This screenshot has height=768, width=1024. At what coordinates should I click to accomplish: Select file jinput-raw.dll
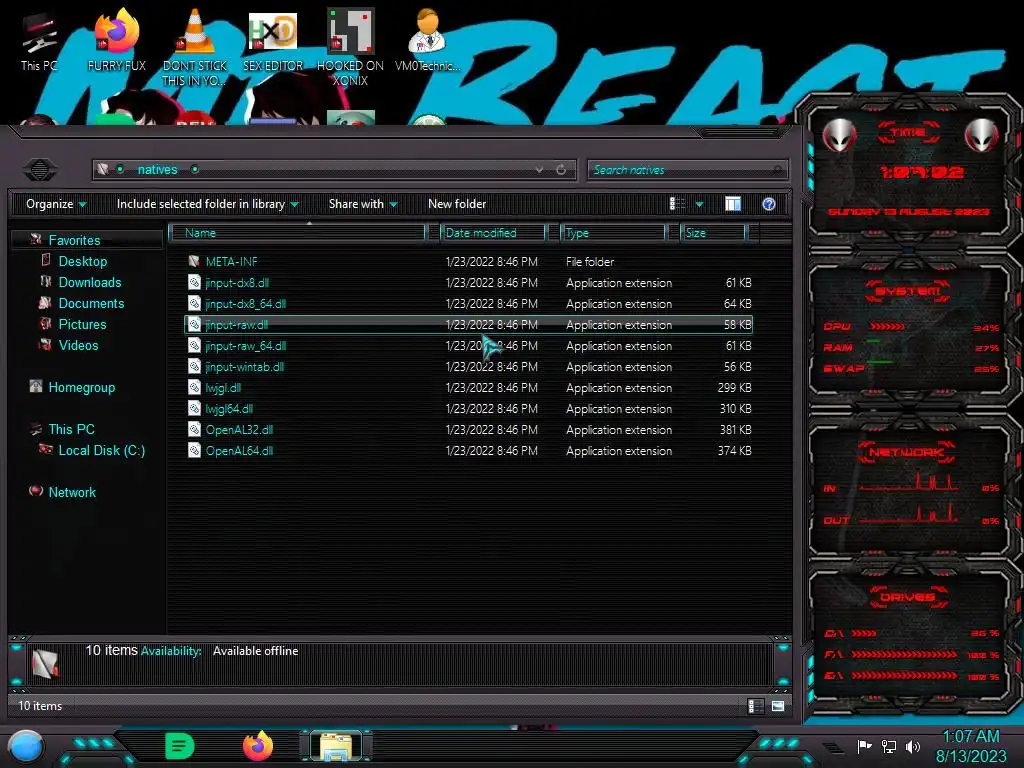pos(469,325)
